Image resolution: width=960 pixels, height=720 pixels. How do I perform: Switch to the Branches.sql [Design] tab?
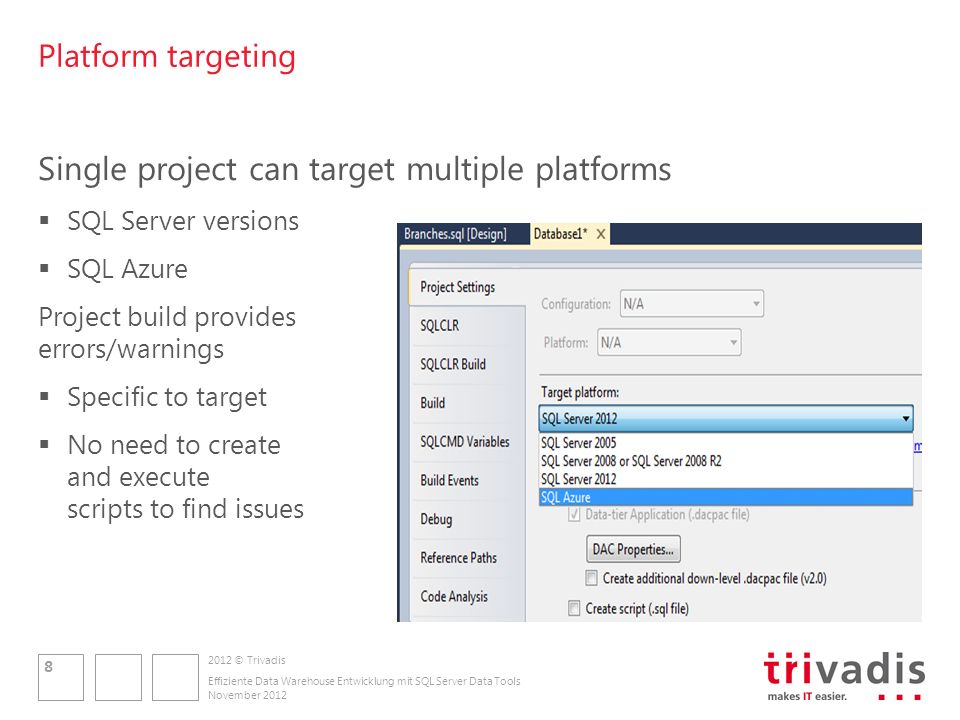tap(455, 234)
